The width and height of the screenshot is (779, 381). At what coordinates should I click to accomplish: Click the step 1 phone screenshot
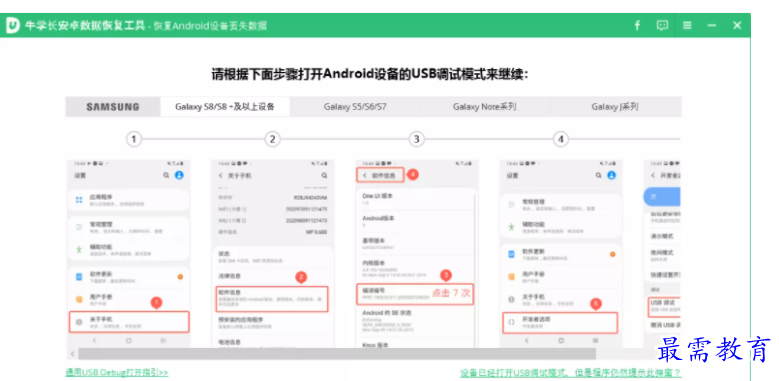click(129, 253)
